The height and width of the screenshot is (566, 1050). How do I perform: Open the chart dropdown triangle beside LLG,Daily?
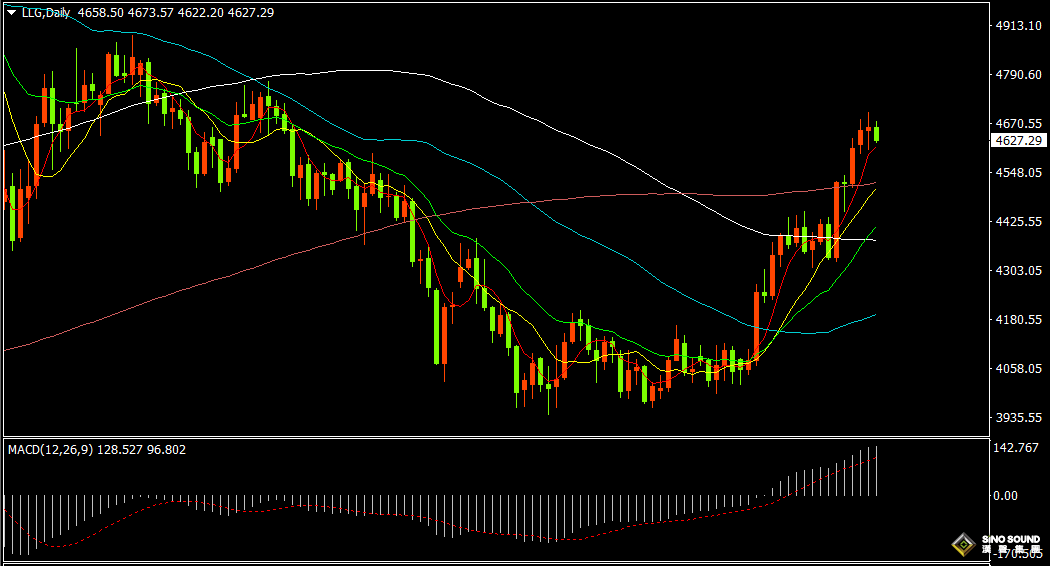click(11, 13)
